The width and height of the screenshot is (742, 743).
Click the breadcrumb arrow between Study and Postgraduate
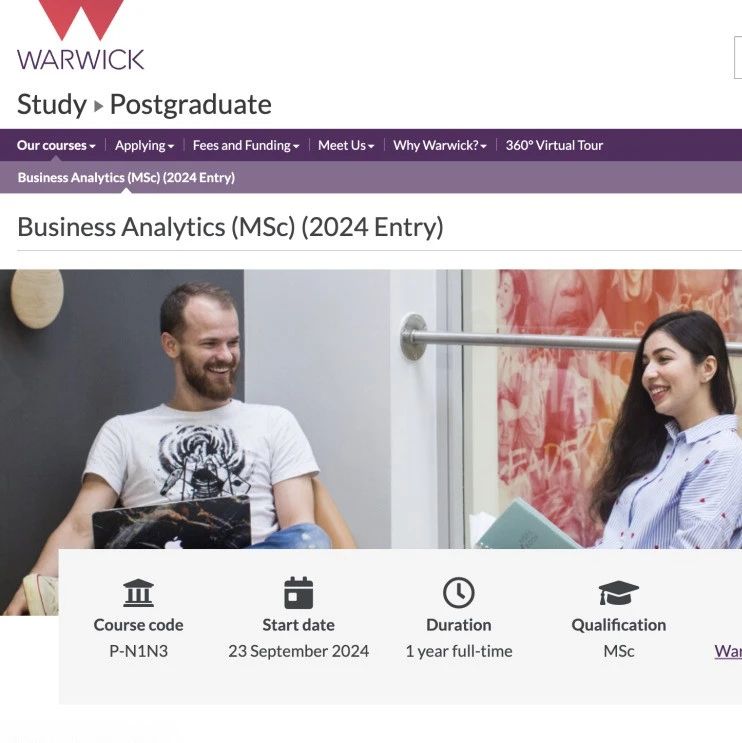99,106
